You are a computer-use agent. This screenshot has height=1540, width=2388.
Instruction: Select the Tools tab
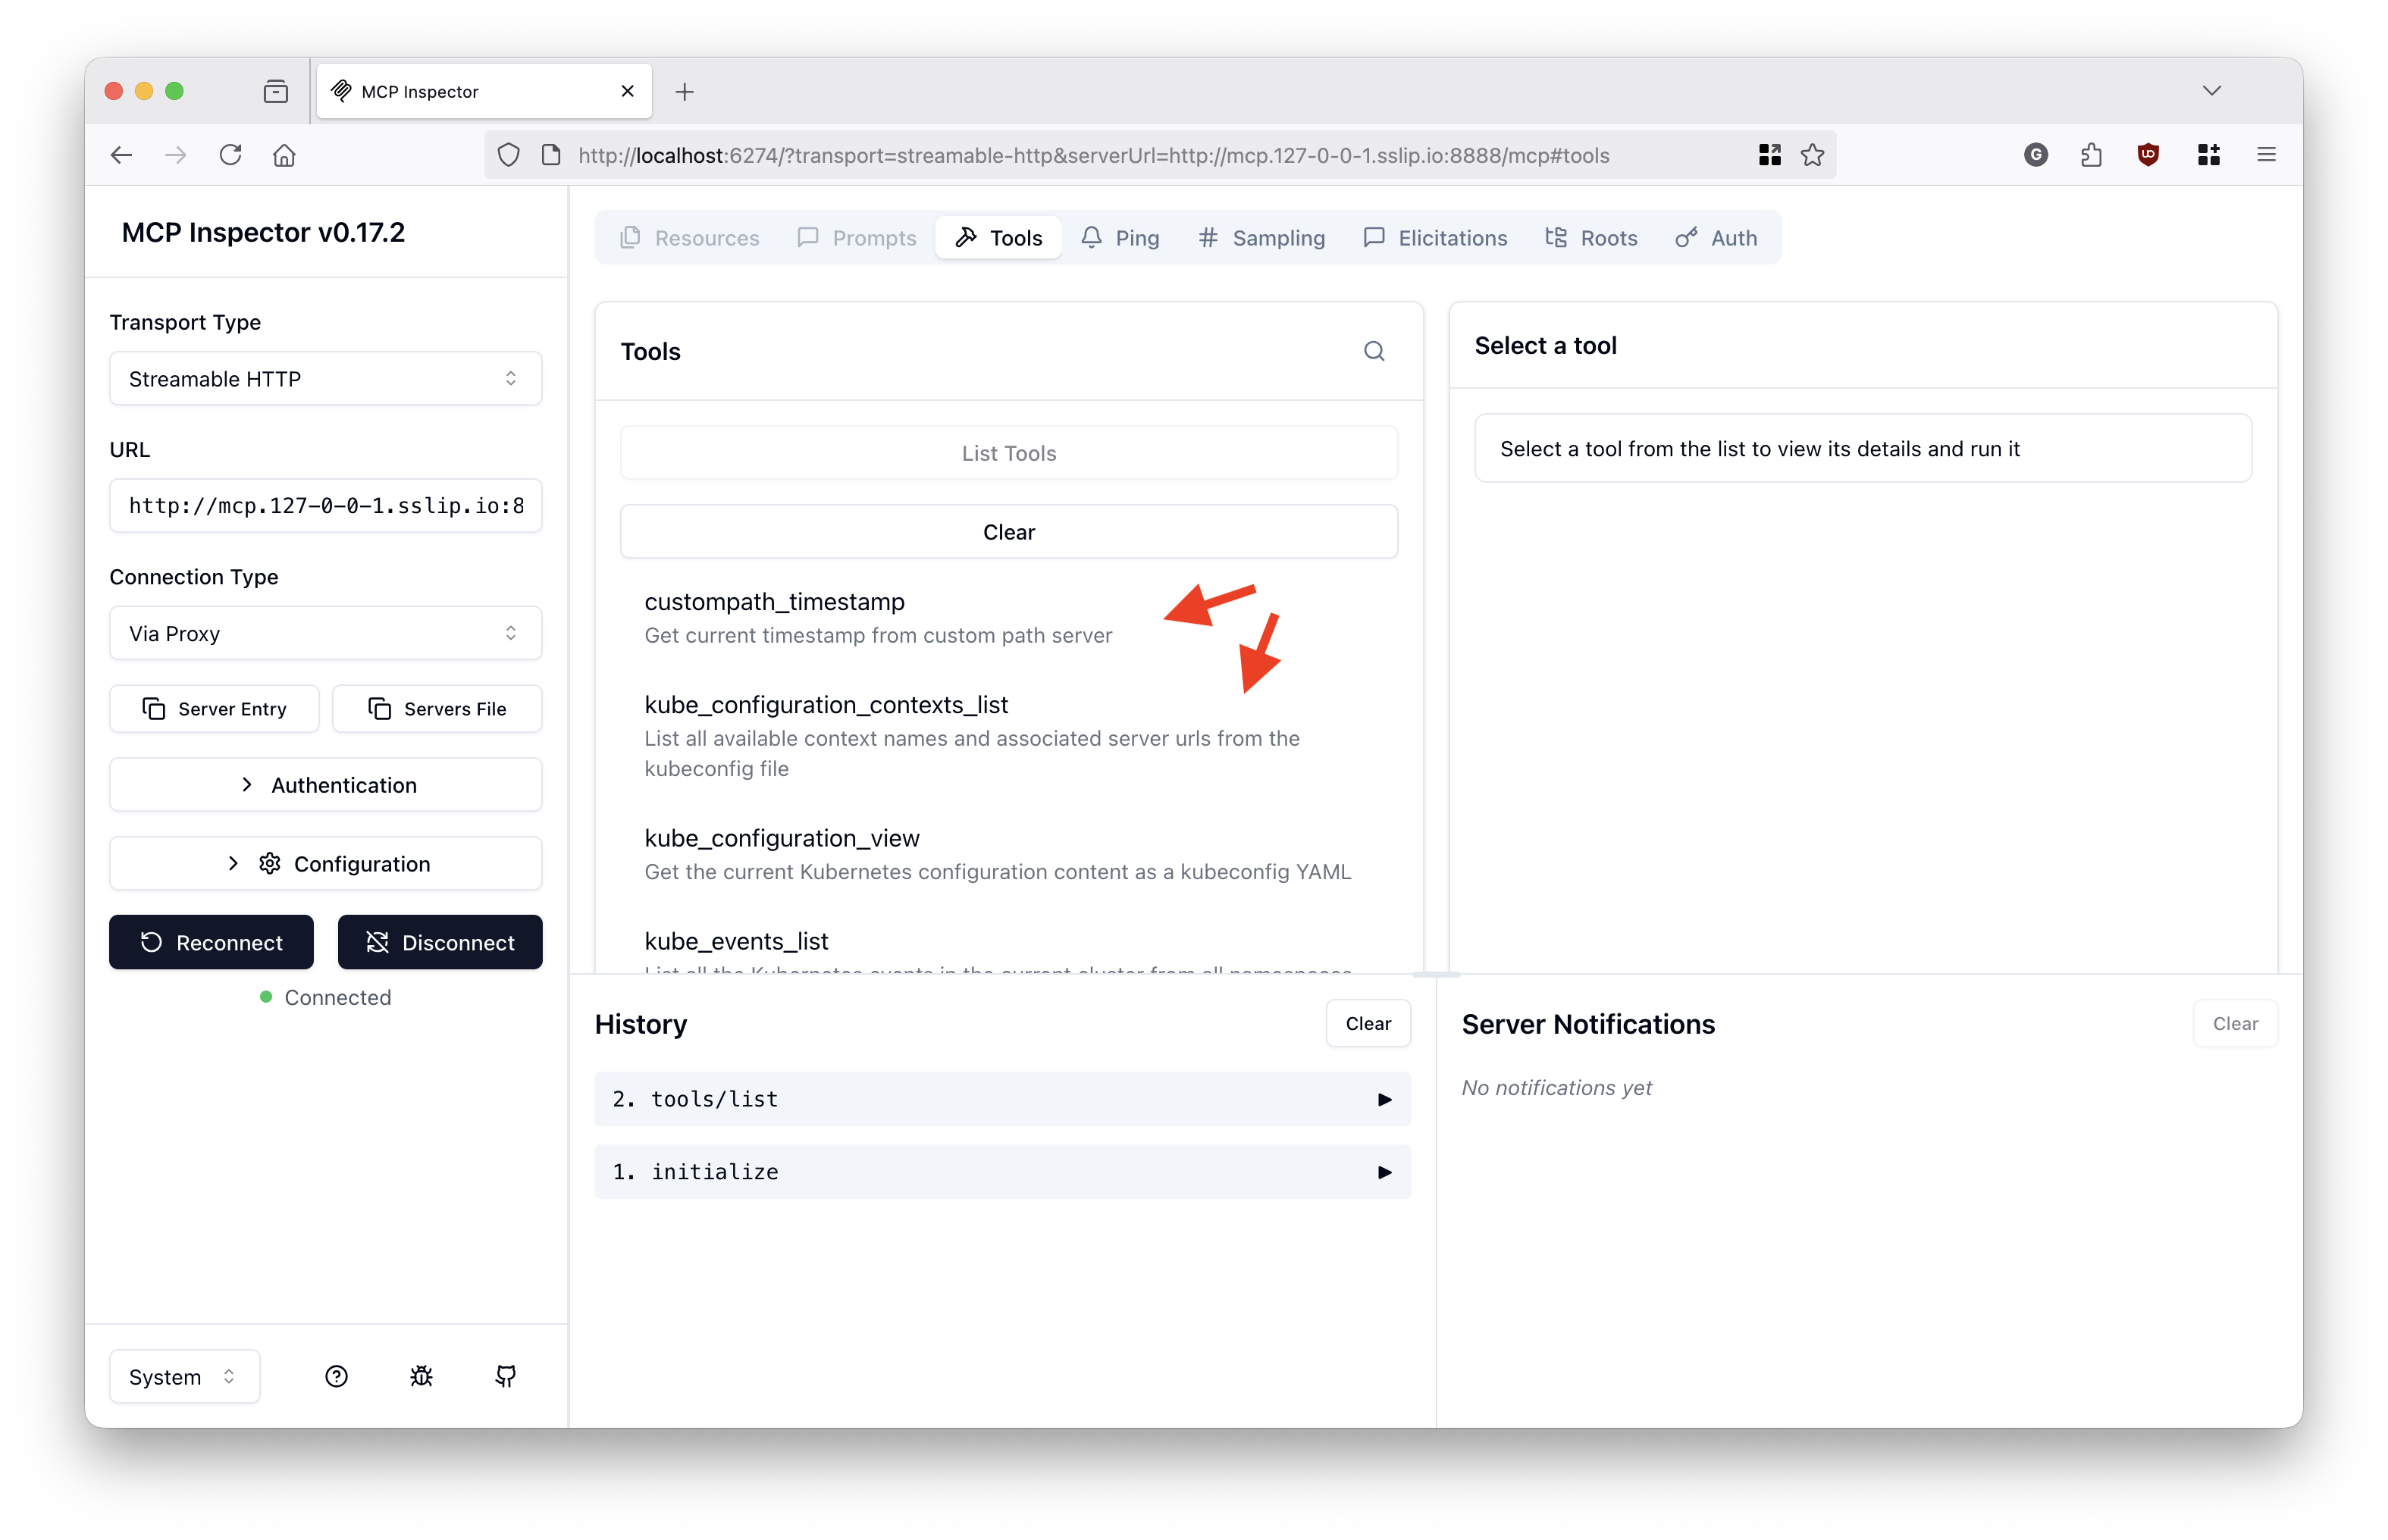click(x=998, y=238)
